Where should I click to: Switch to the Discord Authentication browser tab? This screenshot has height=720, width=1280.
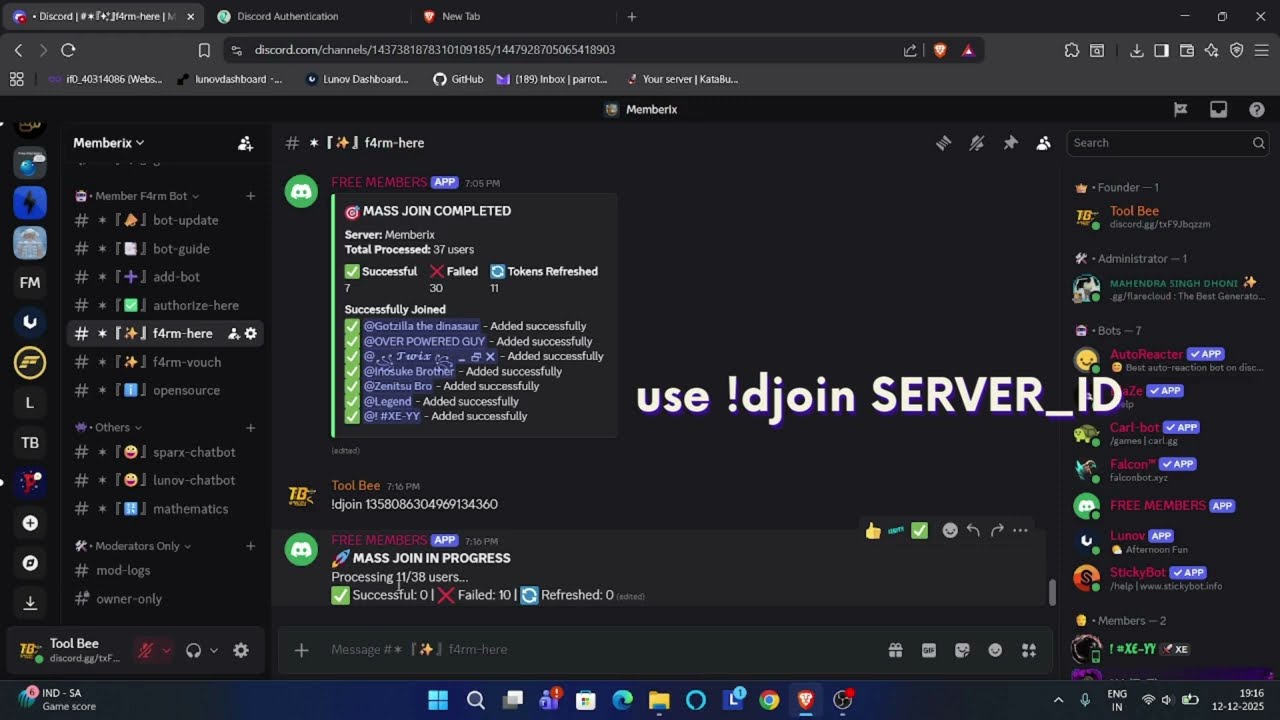[287, 16]
